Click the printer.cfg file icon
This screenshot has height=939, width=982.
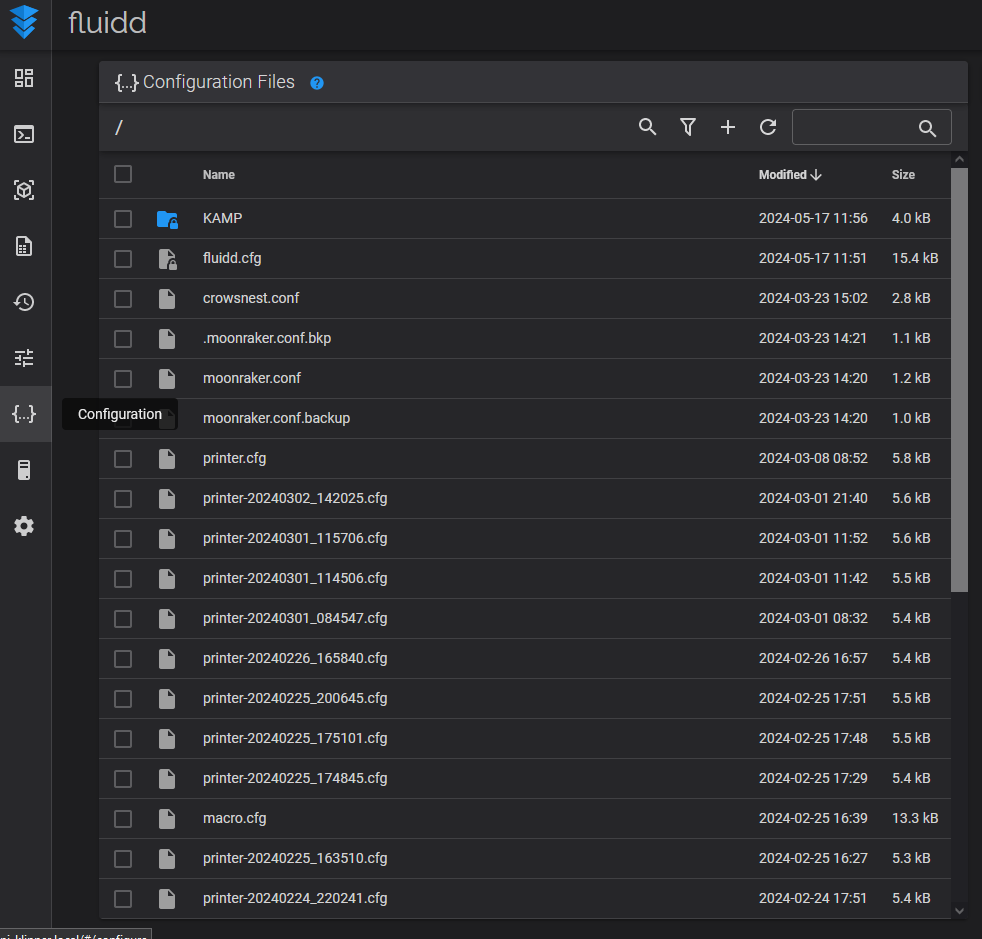click(x=167, y=459)
